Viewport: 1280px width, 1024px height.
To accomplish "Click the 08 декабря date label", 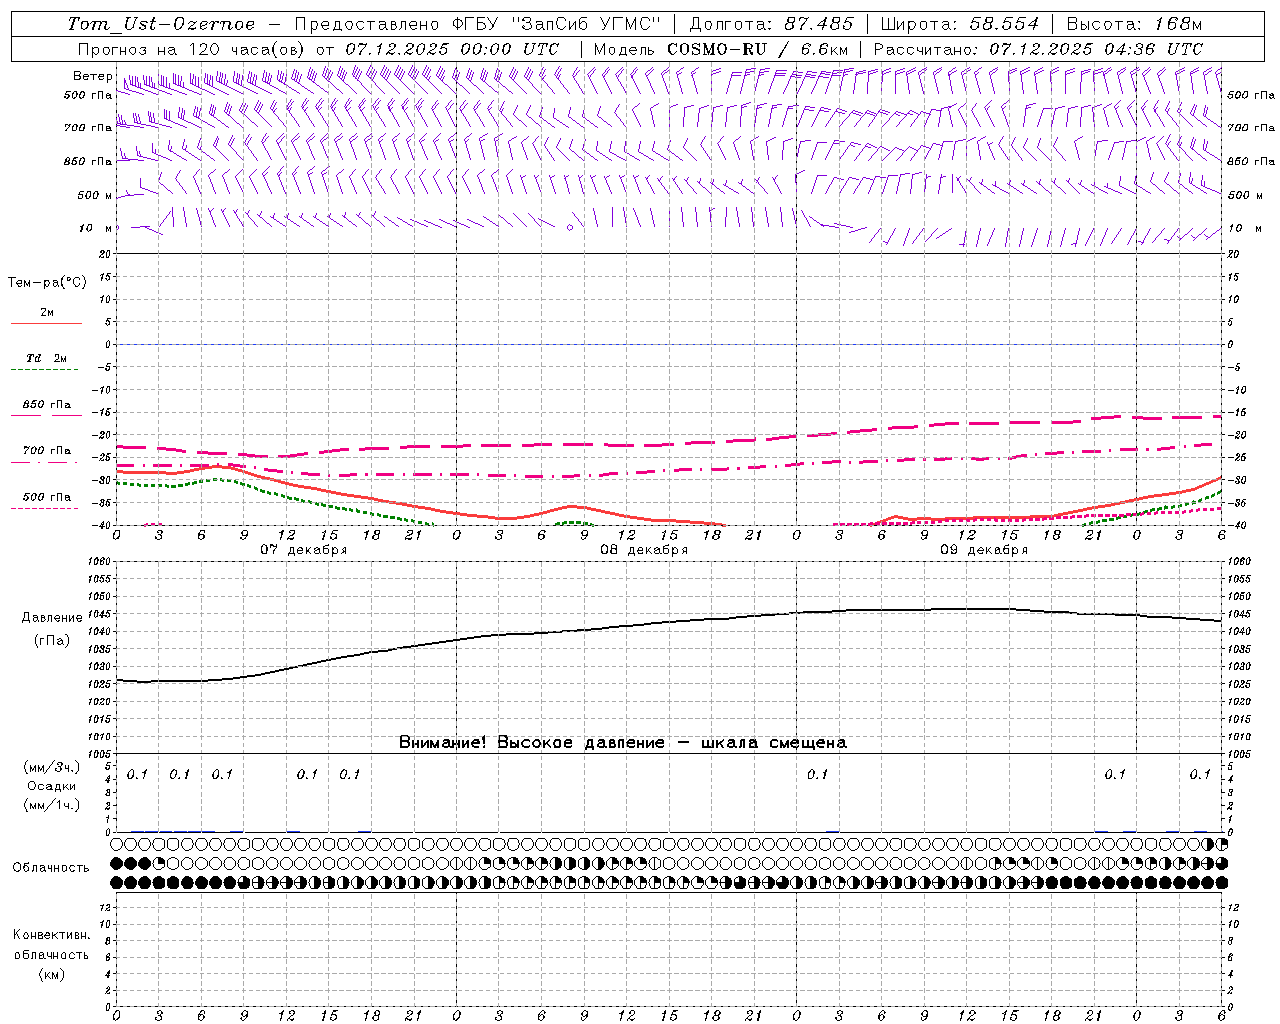I will [644, 550].
